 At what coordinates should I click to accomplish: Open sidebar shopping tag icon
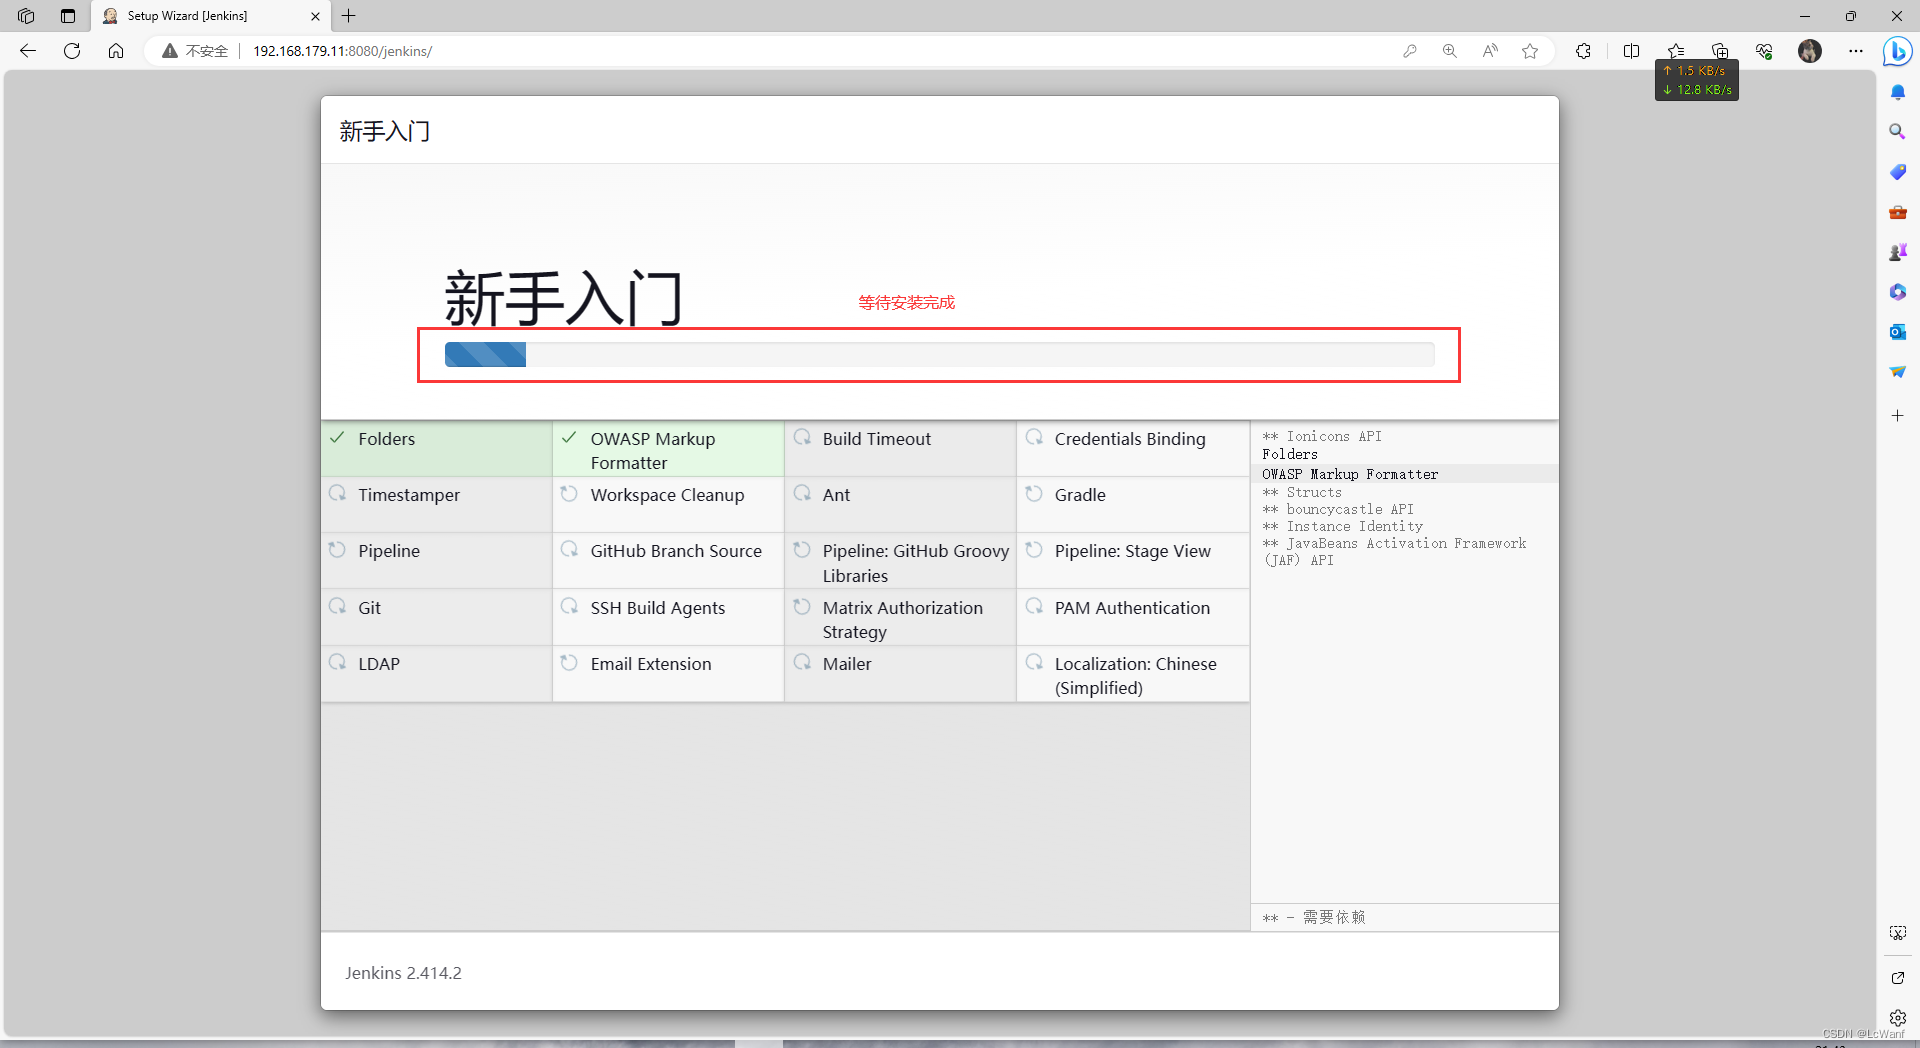coord(1897,172)
